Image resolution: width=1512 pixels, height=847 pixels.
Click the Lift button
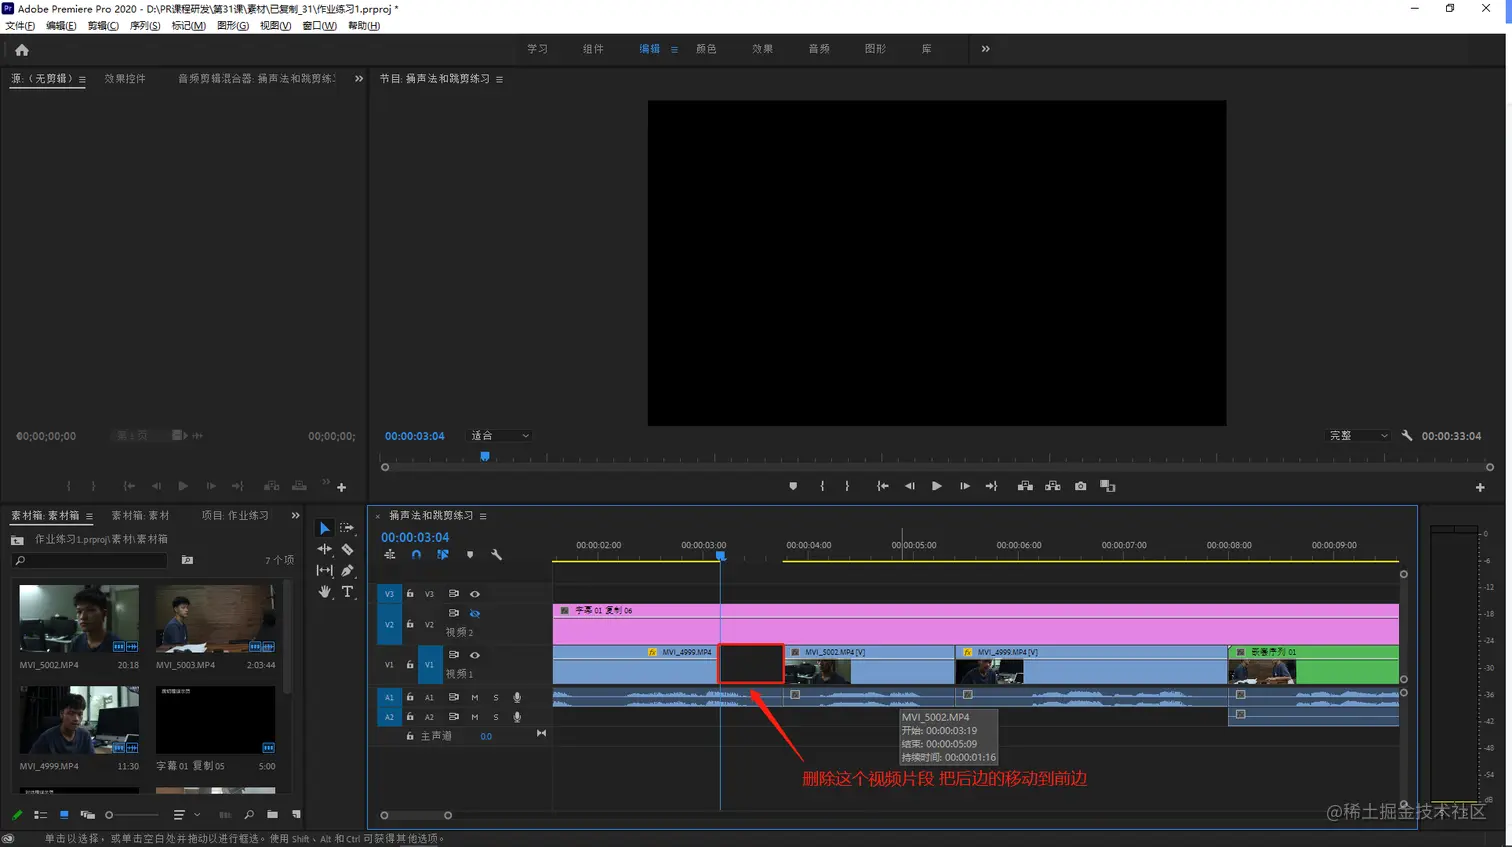(x=1025, y=486)
